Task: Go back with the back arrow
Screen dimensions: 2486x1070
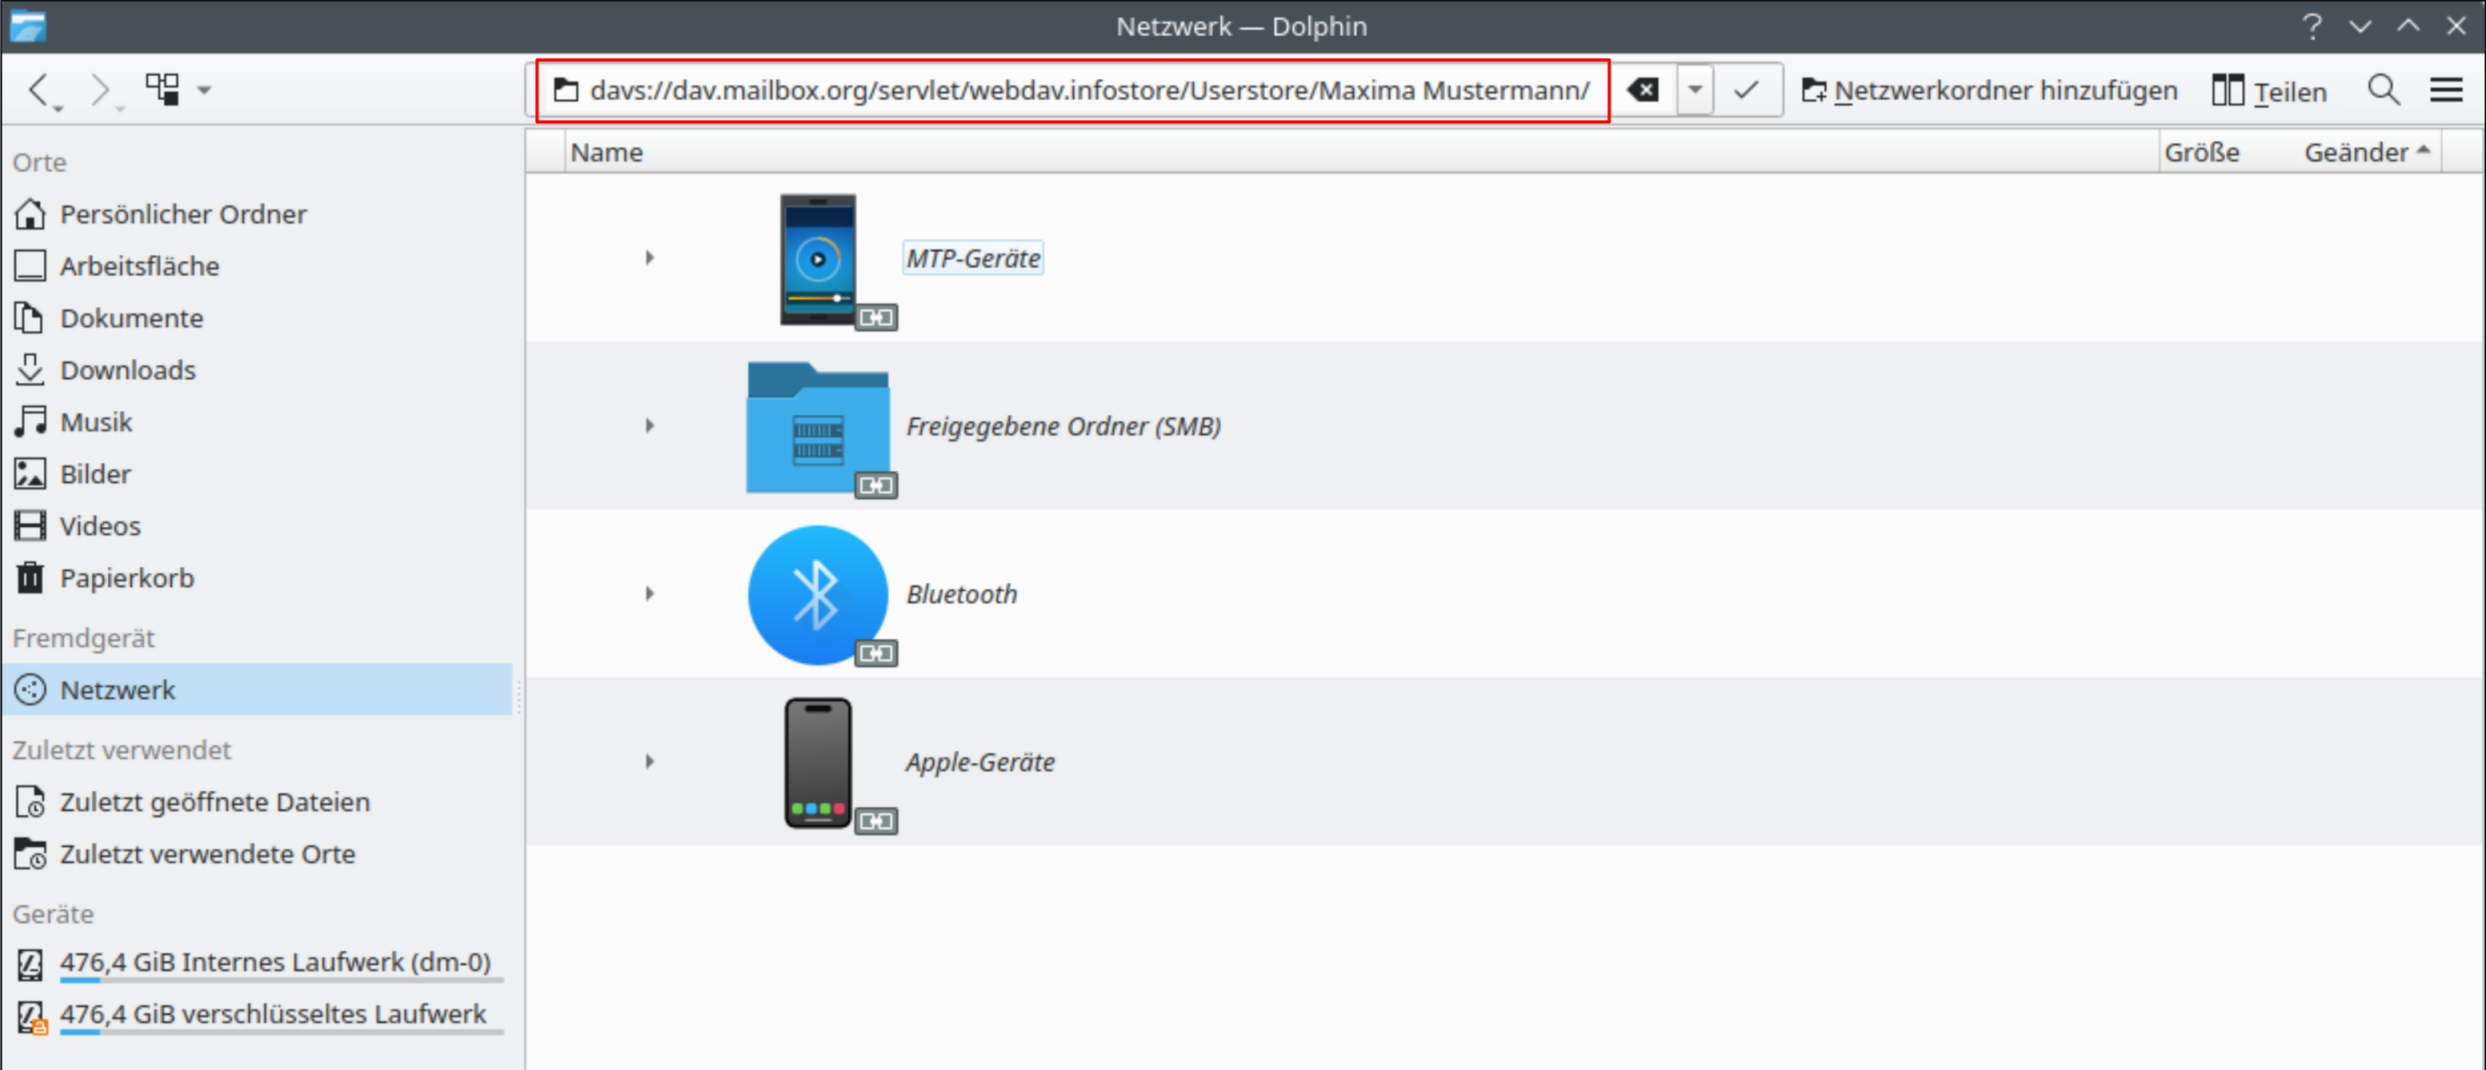Action: 40,90
